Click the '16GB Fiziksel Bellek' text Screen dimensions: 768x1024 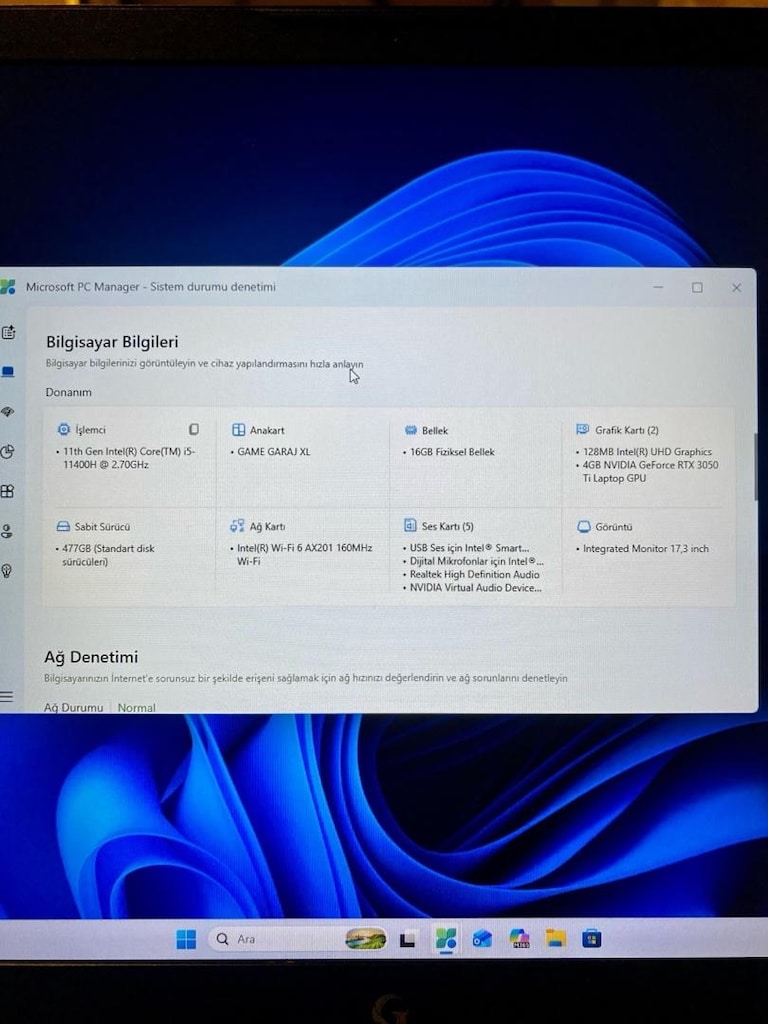452,451
